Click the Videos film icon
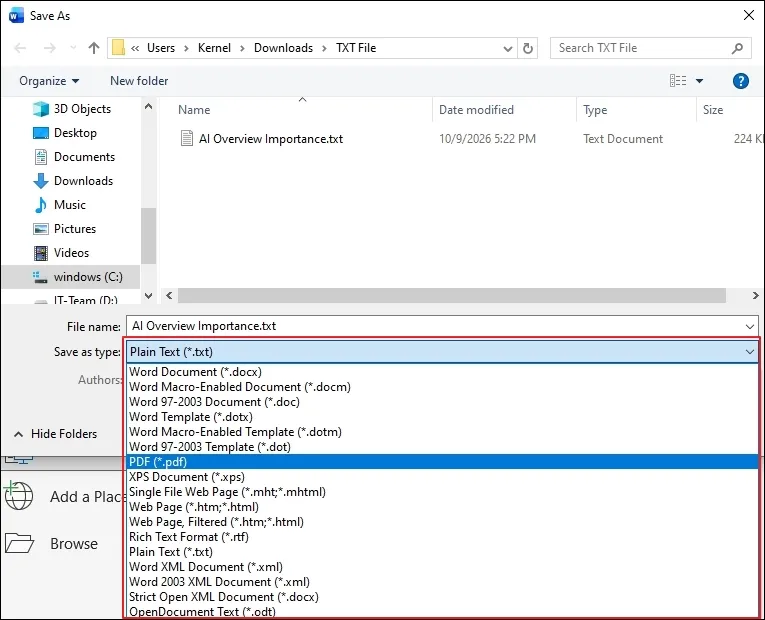The width and height of the screenshot is (765, 620). click(x=40, y=253)
